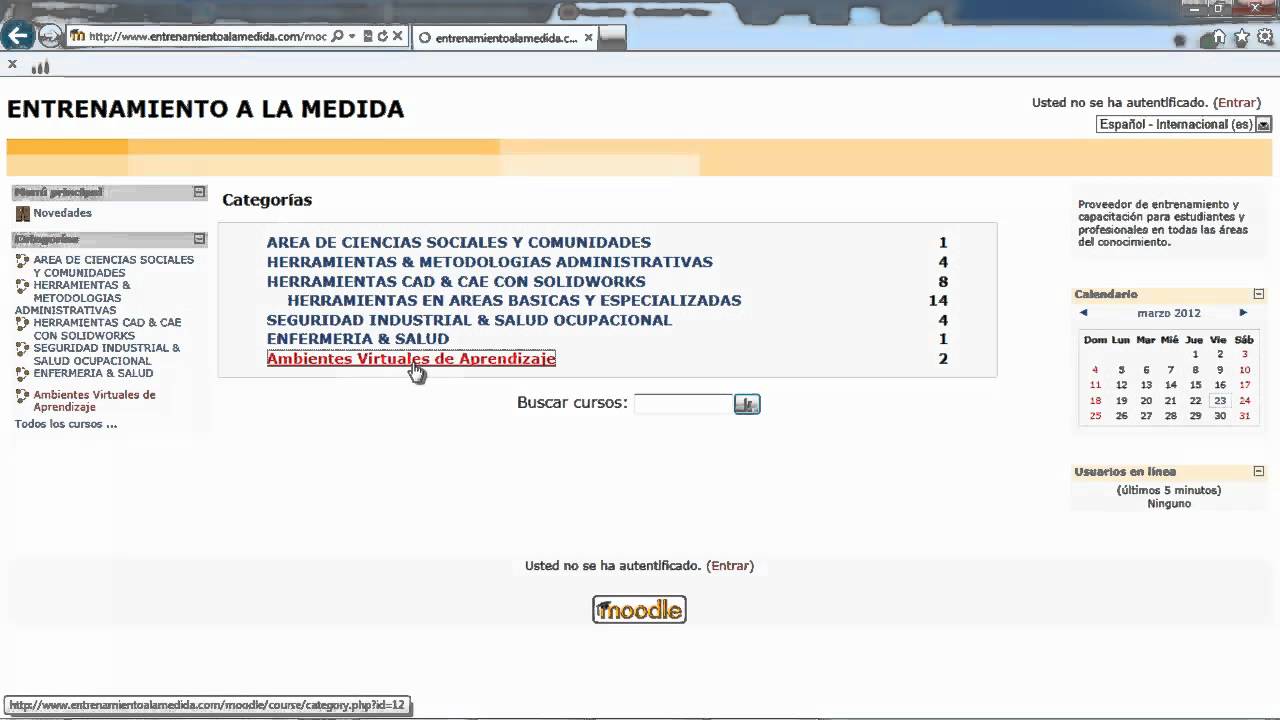The image size is (1280, 720).
Task: Click the site favicon in the address bar
Action: (x=77, y=36)
